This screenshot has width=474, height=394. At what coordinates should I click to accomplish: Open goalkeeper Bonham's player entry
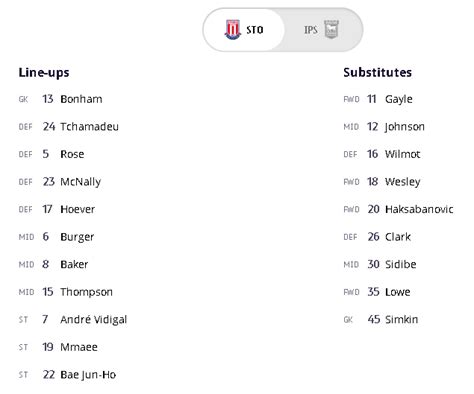click(x=60, y=99)
